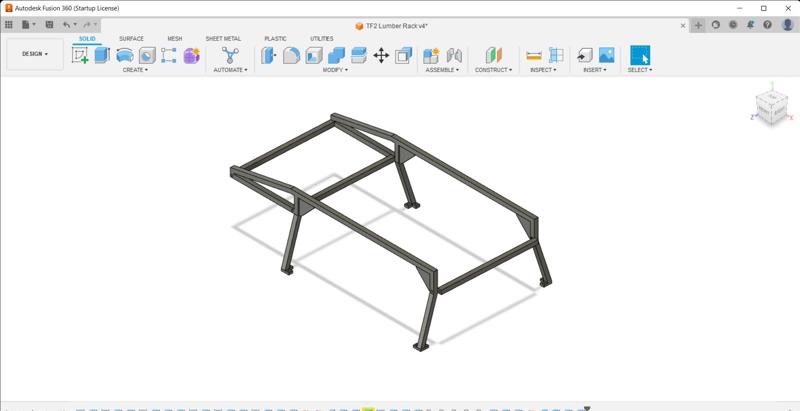The image size is (800, 411).
Task: Select the TF2 Lumber Rack v4 document tab
Action: pos(391,25)
